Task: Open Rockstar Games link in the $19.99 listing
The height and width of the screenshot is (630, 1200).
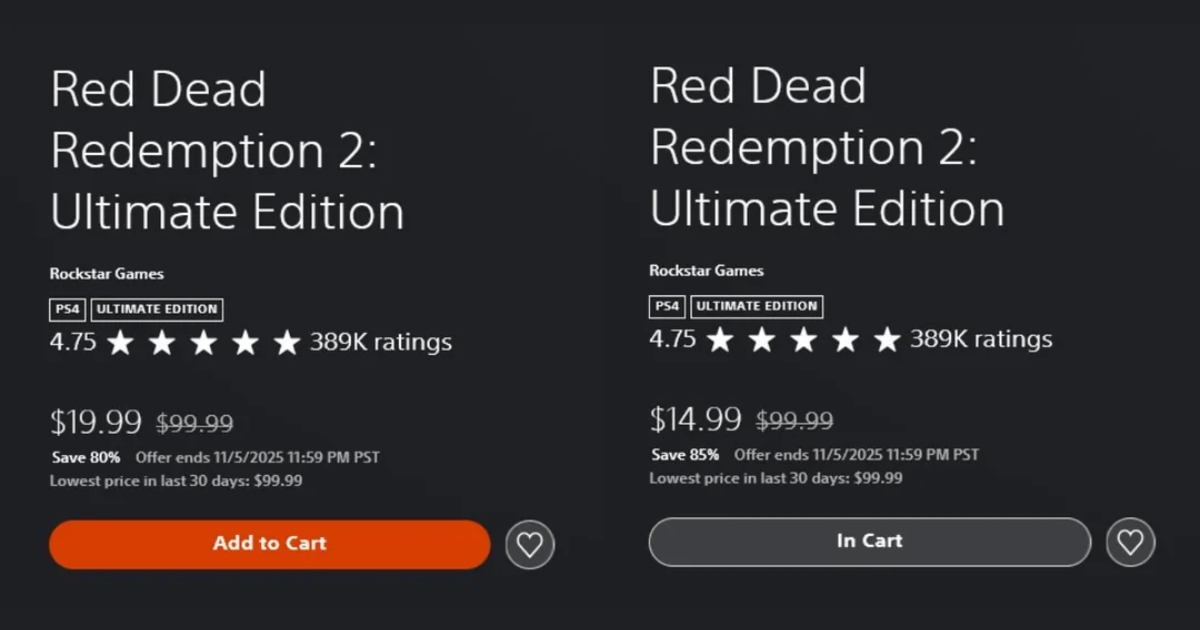Action: point(106,274)
